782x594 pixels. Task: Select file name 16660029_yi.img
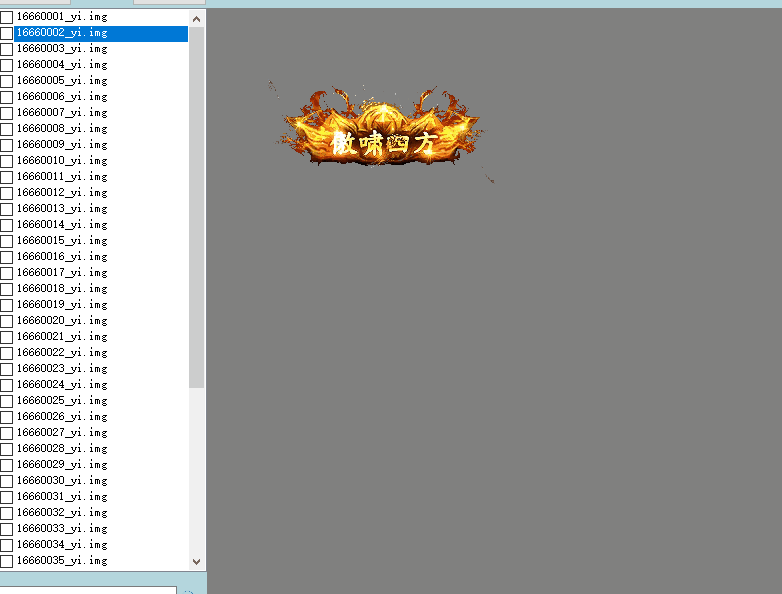pos(62,464)
